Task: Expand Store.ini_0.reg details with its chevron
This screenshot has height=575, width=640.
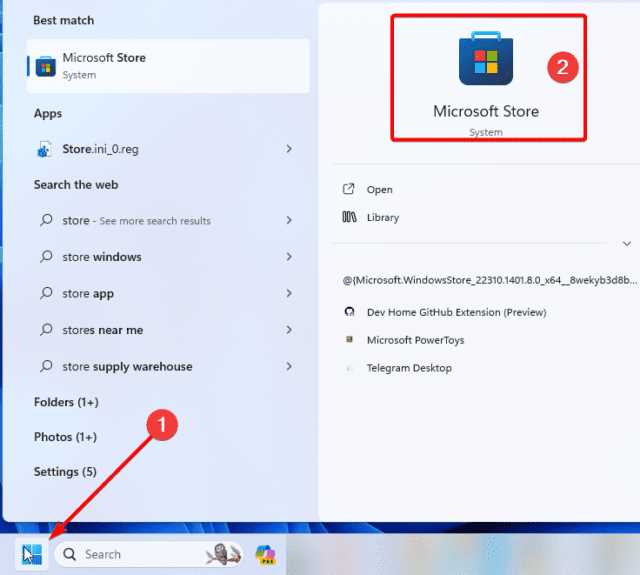Action: pyautogui.click(x=289, y=149)
